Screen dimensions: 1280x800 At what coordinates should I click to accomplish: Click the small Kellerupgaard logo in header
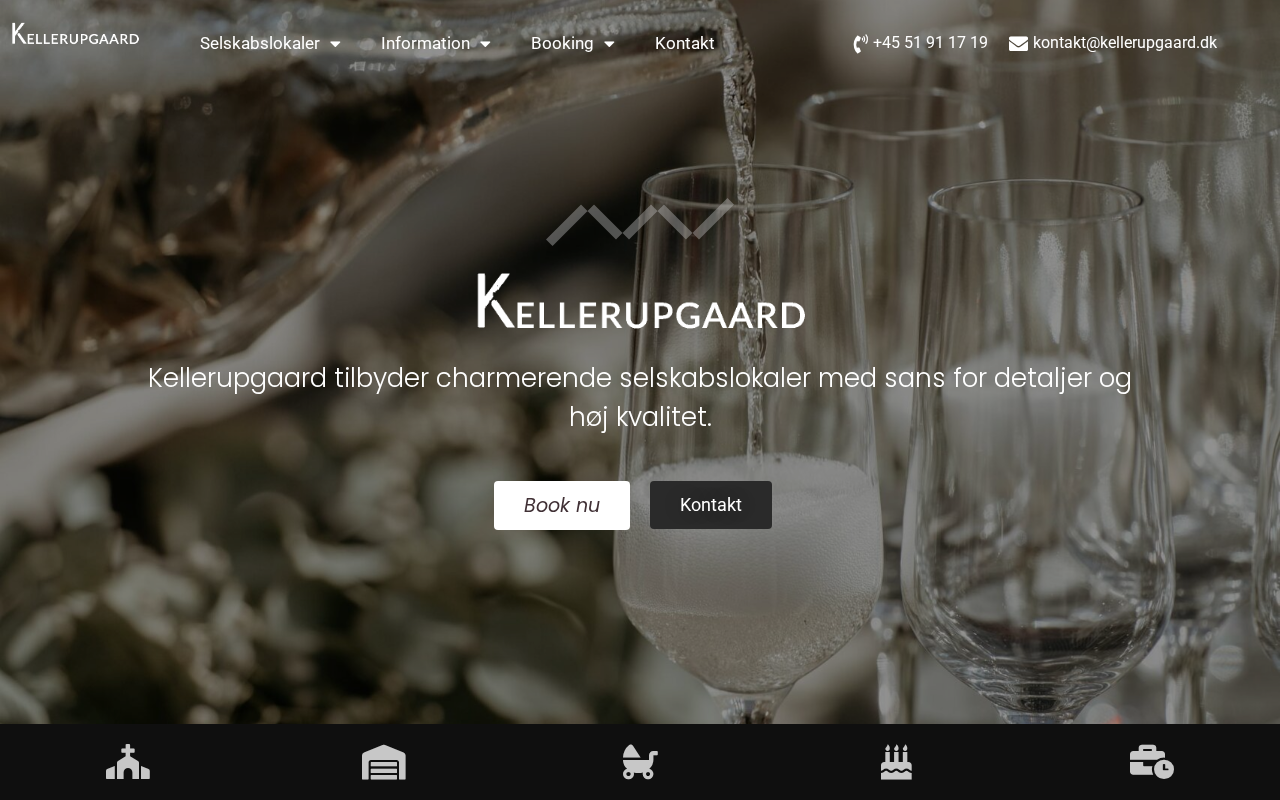(75, 34)
